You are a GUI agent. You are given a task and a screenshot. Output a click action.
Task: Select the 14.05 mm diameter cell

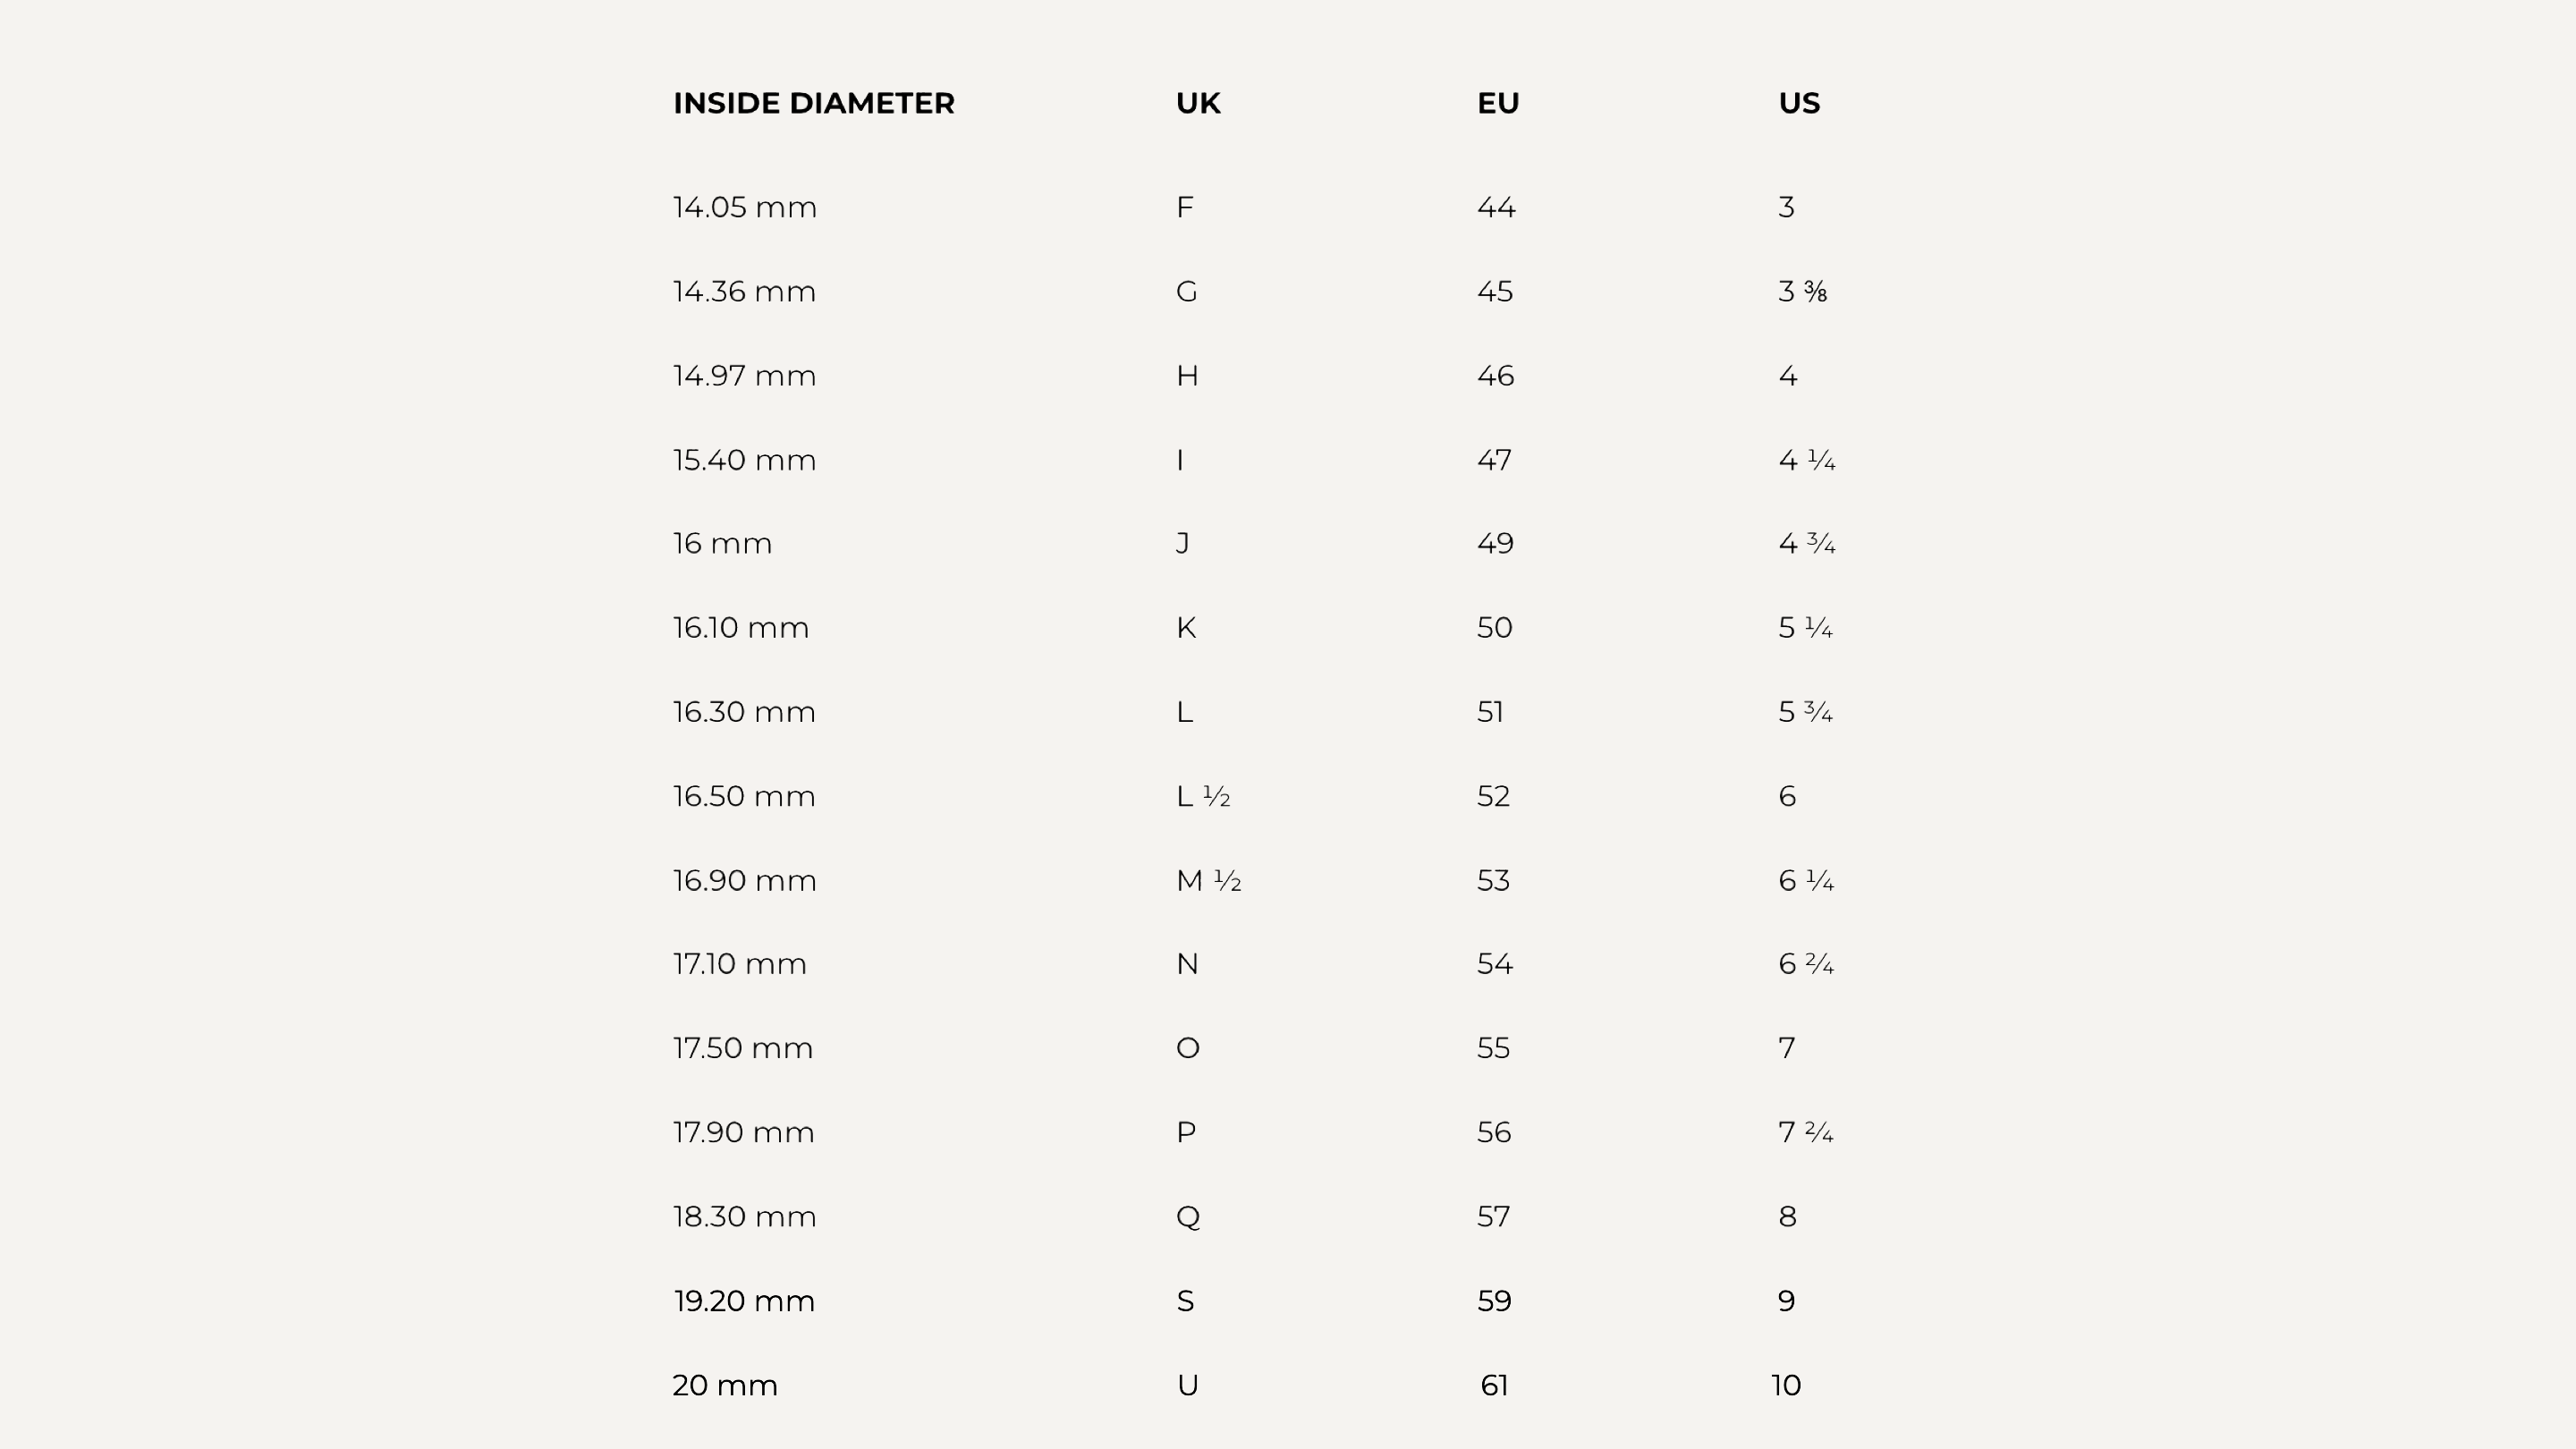tap(744, 207)
